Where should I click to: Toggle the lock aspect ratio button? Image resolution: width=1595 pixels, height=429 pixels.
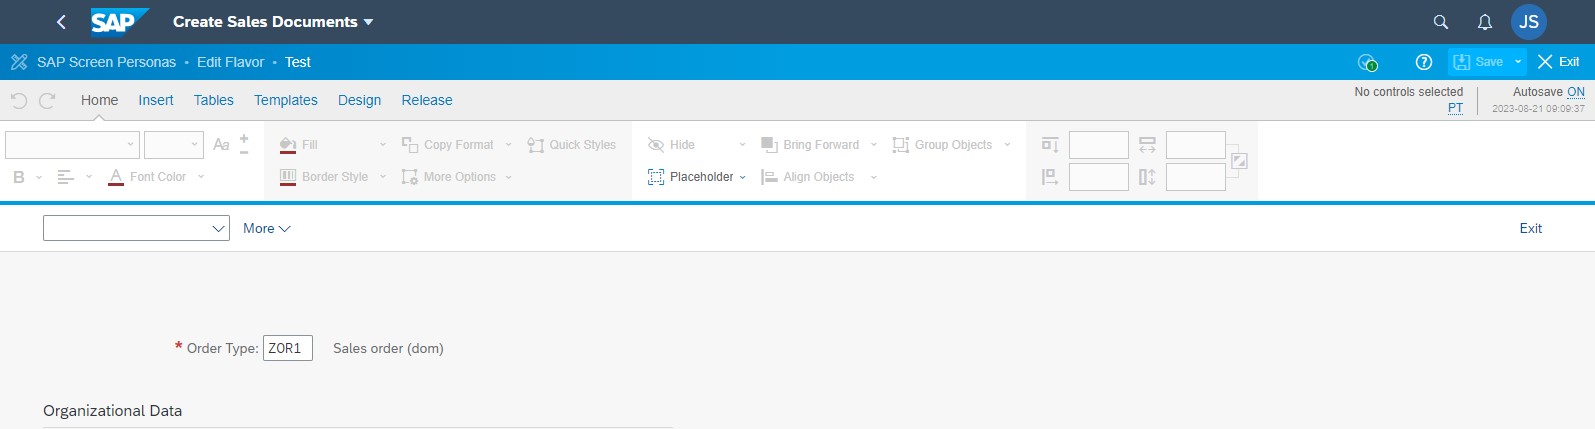pos(1239,161)
